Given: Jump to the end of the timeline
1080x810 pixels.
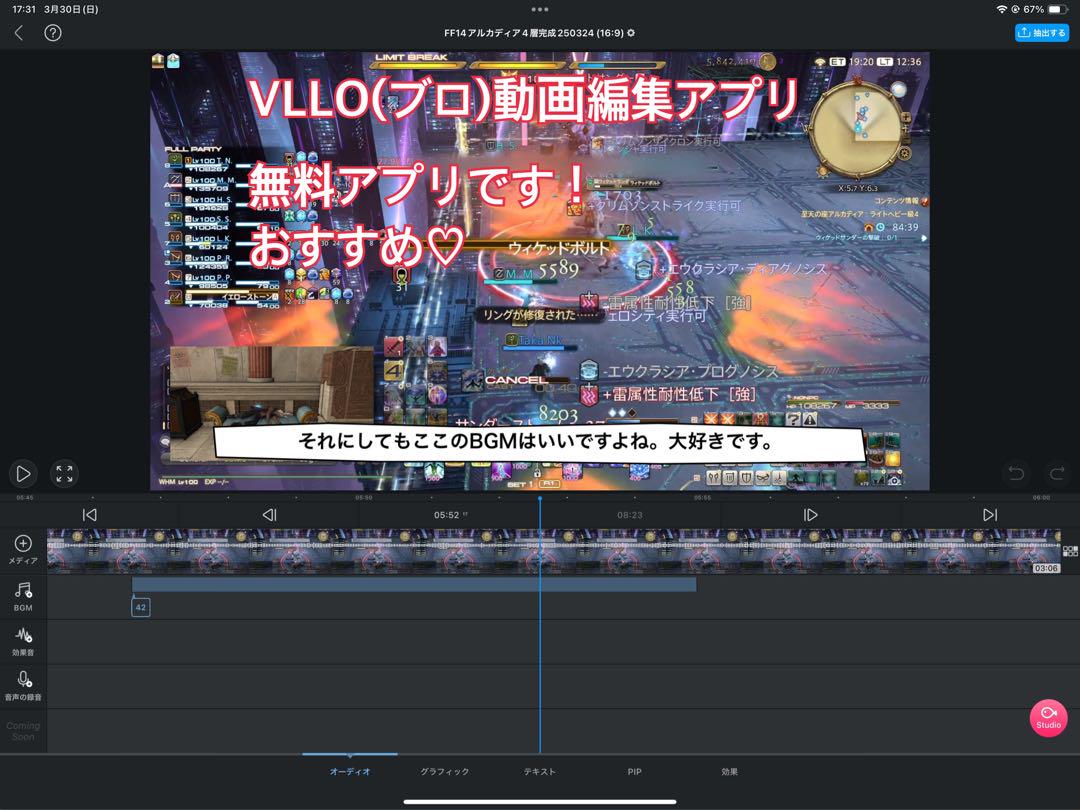Looking at the screenshot, I should click(x=990, y=515).
